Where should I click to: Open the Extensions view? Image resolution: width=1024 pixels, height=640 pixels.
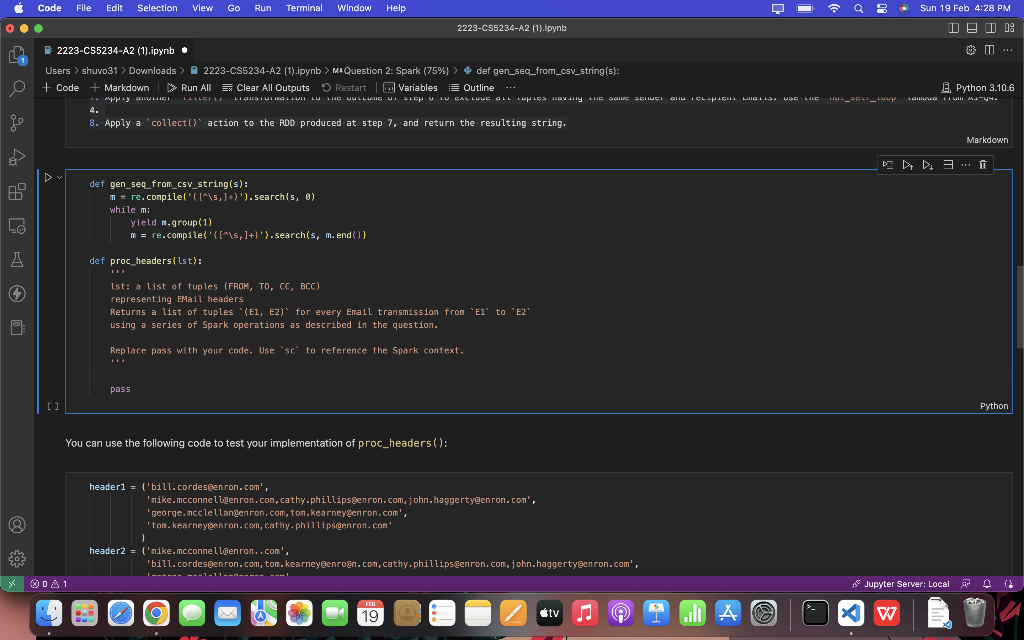tap(17, 191)
